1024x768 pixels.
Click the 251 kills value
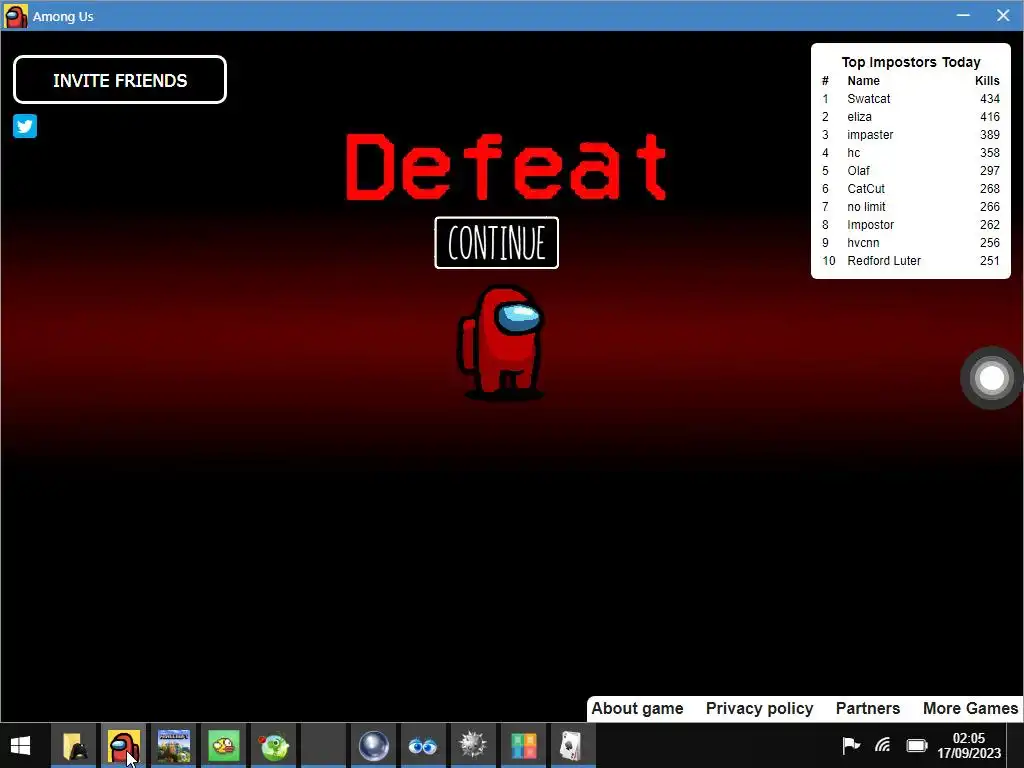click(989, 261)
